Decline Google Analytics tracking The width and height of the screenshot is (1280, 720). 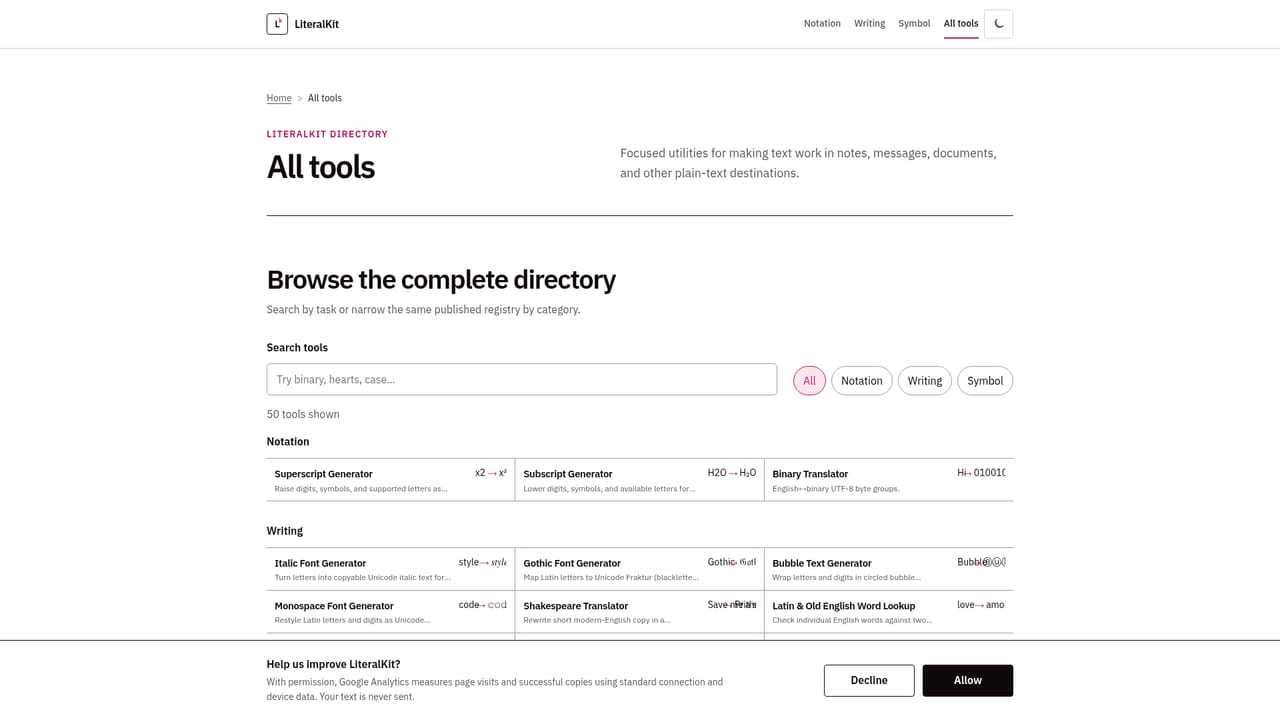869,680
